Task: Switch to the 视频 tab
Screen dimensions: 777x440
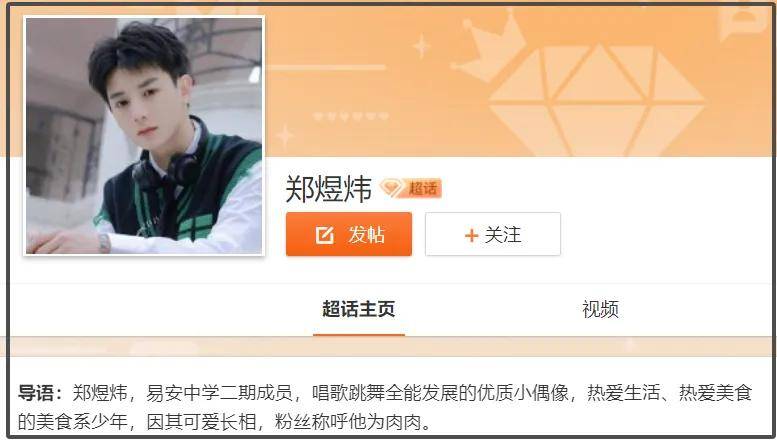Action: click(601, 309)
